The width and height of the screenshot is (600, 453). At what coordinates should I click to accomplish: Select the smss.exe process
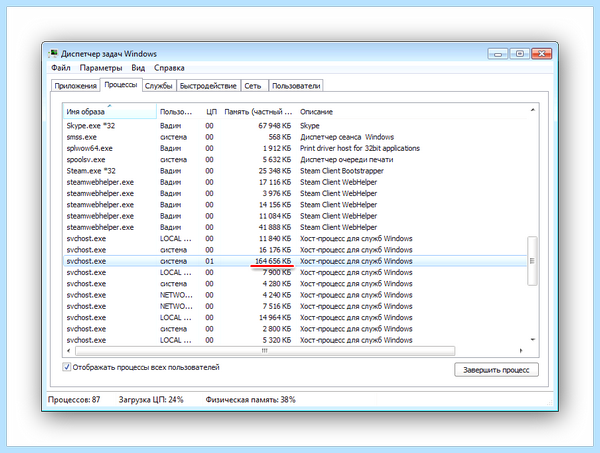pyautogui.click(x=295, y=137)
